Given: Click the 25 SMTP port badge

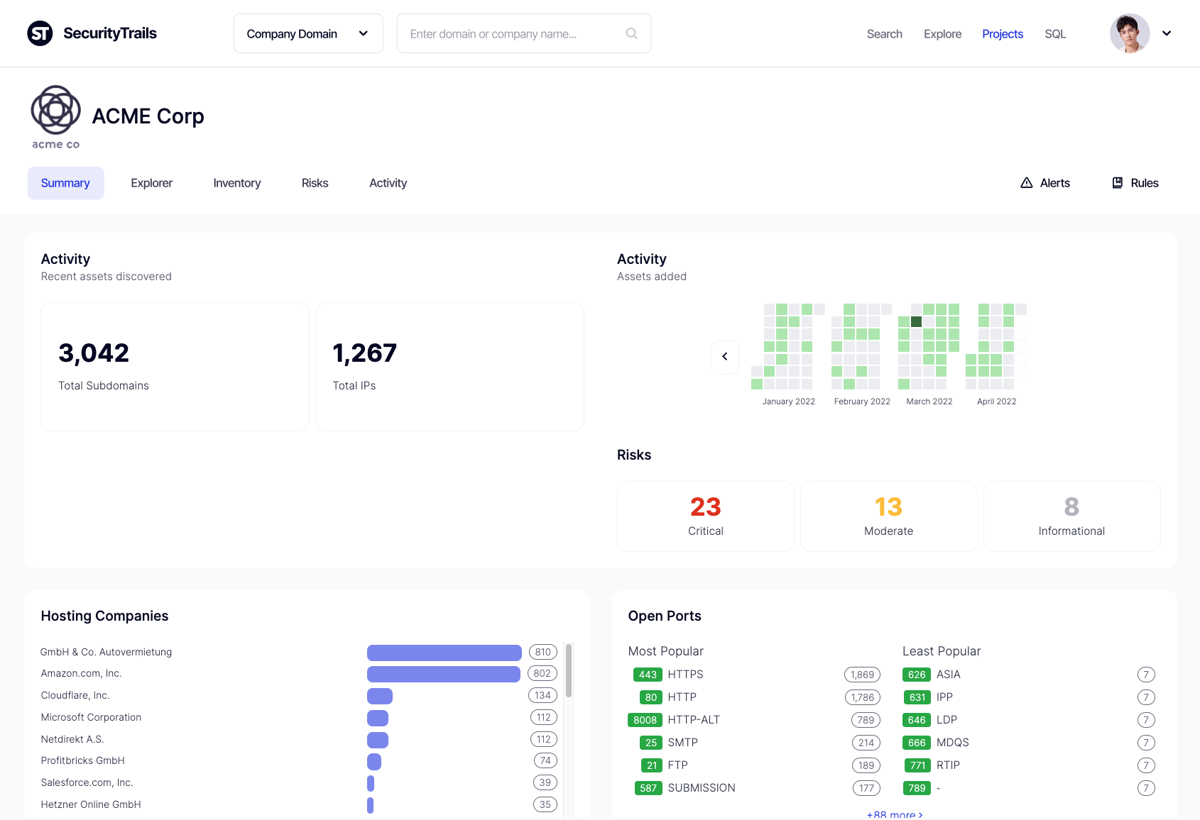Looking at the screenshot, I should 651,743.
